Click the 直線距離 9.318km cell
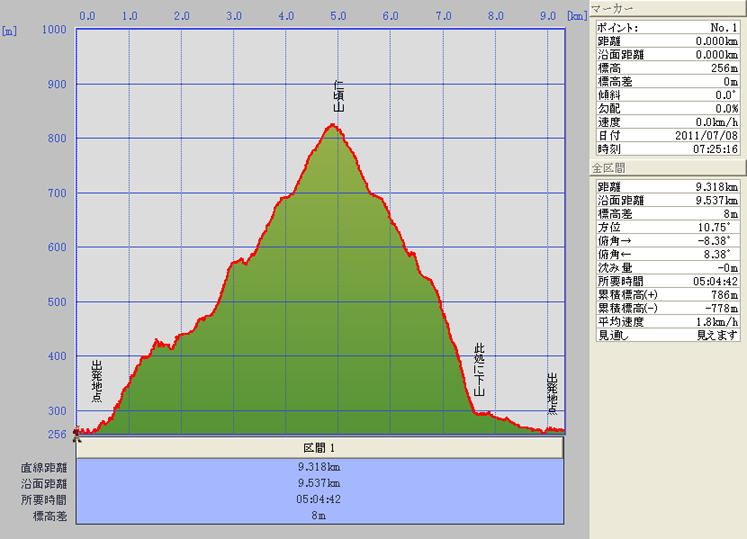The width and height of the screenshot is (747, 539). pyautogui.click(x=319, y=467)
